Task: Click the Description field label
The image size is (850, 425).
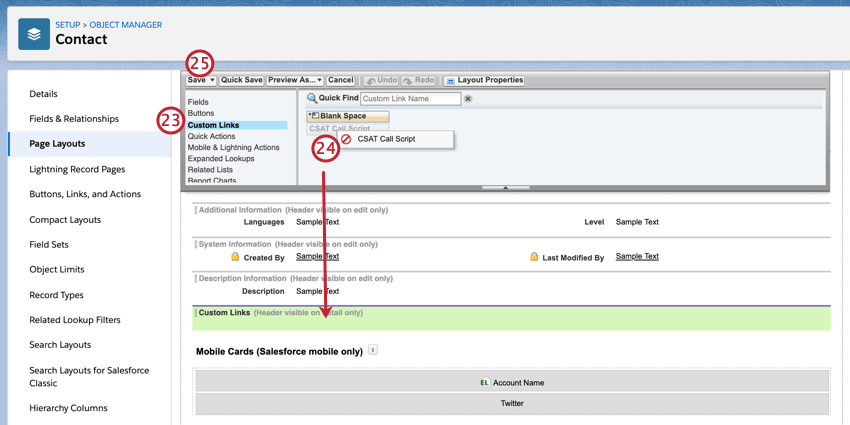Action: click(263, 291)
